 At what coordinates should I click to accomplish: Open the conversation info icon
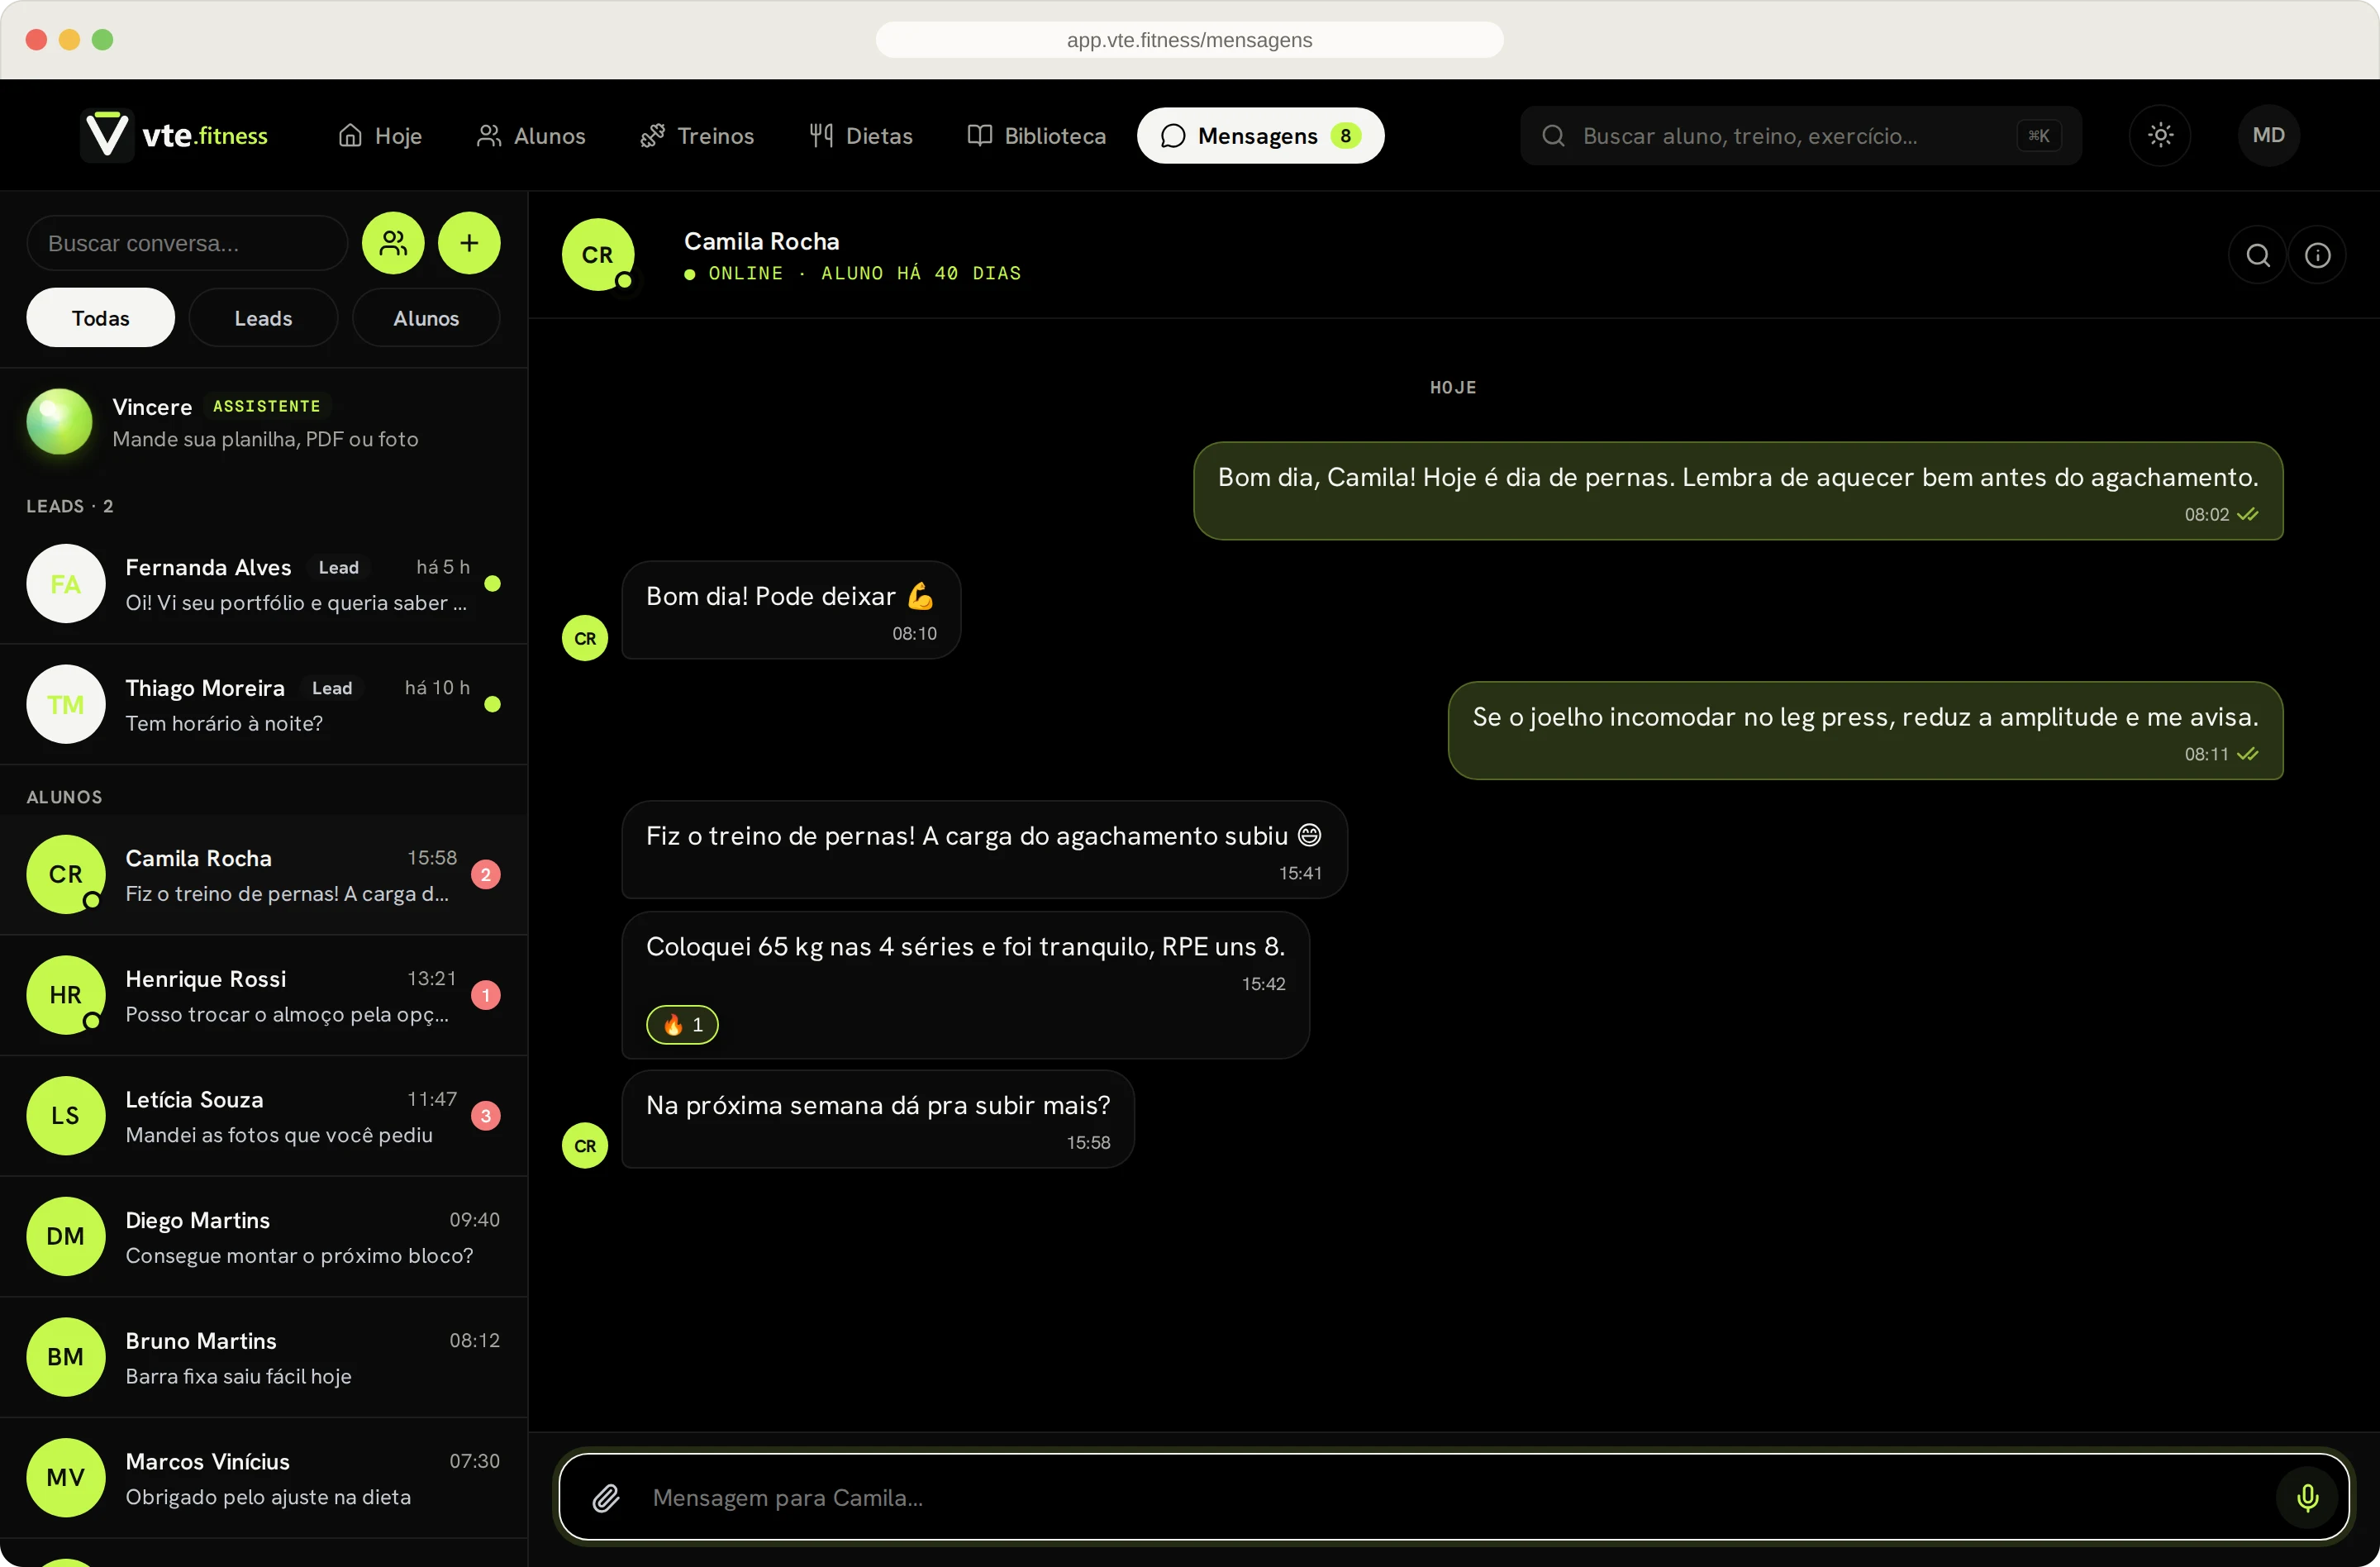[x=2317, y=255]
